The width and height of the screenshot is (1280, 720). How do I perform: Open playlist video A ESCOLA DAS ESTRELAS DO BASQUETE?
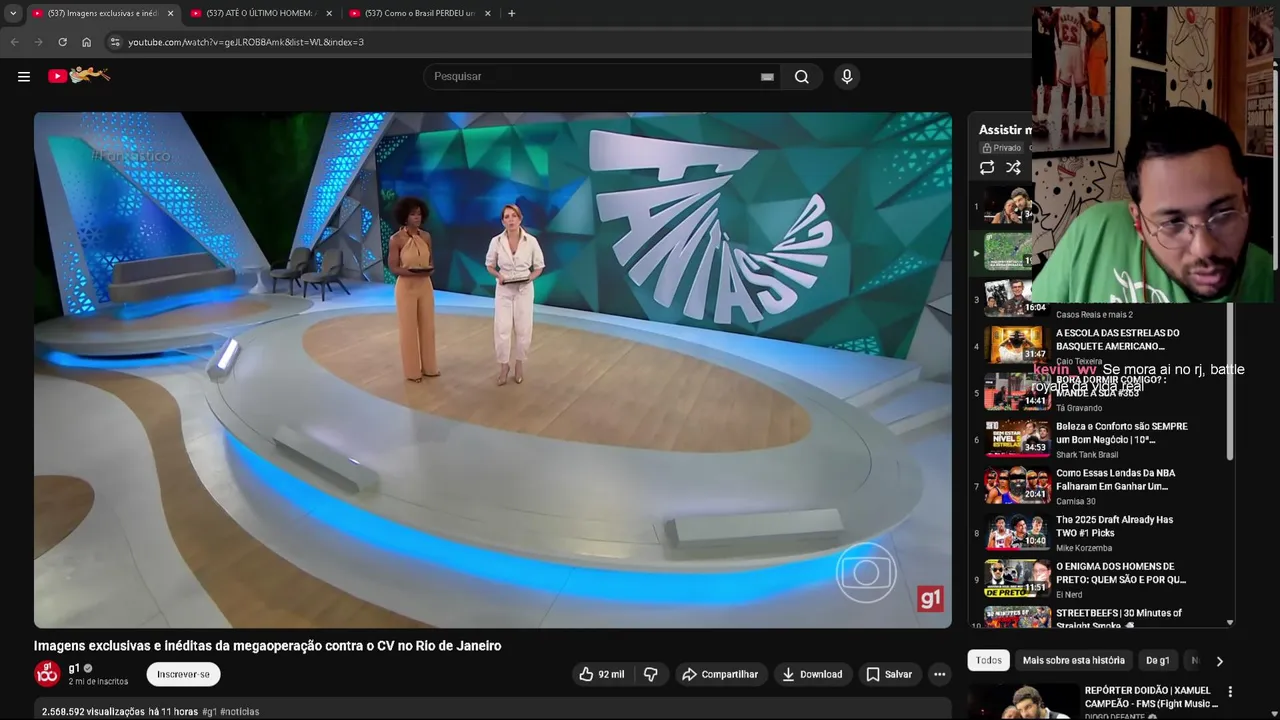coord(1118,340)
